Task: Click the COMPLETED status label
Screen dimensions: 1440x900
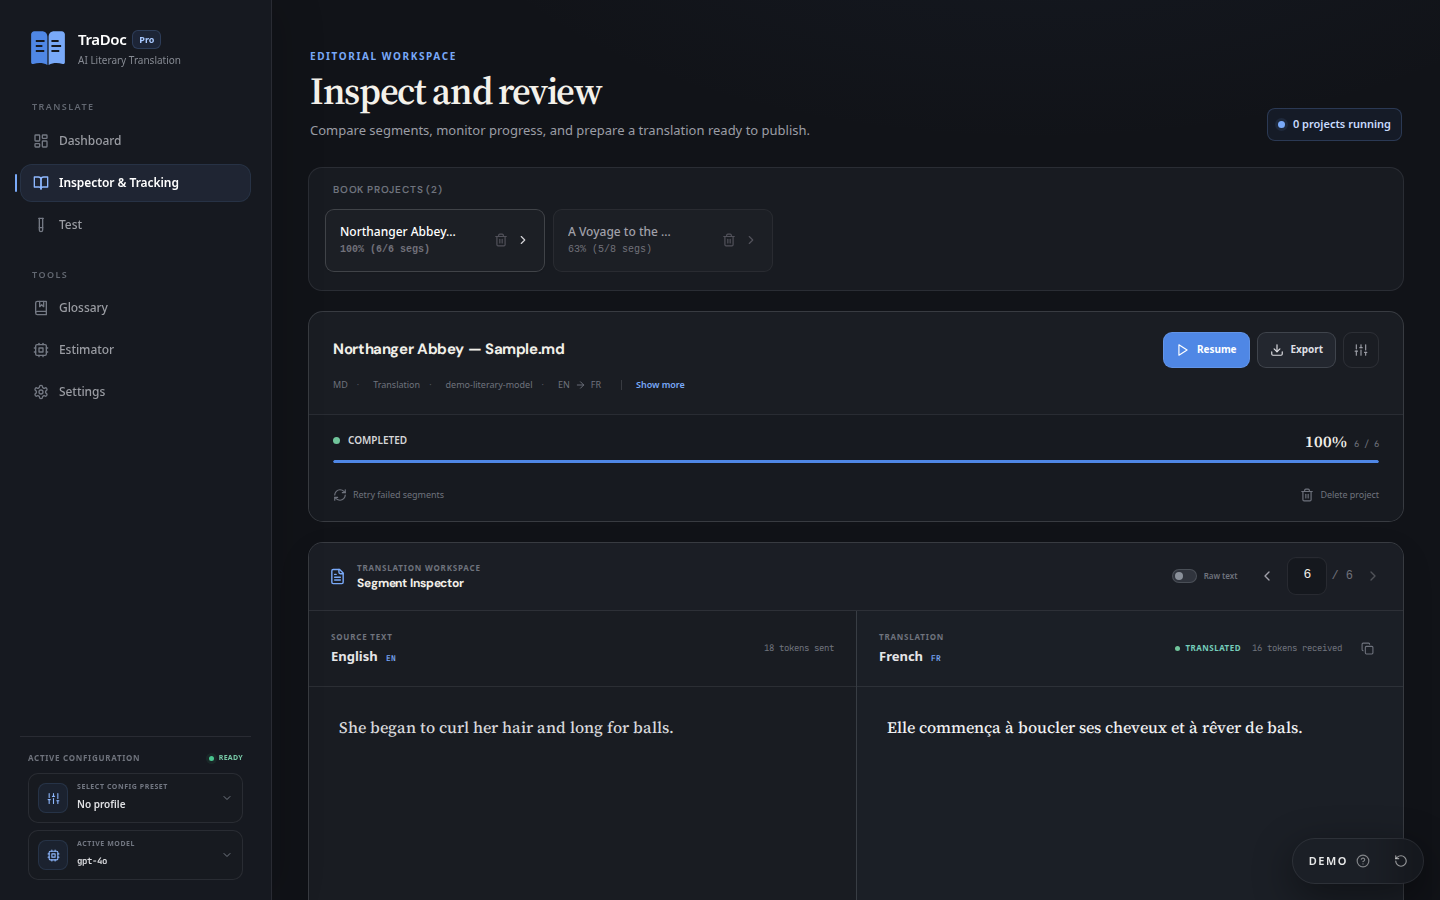Action: 377,440
